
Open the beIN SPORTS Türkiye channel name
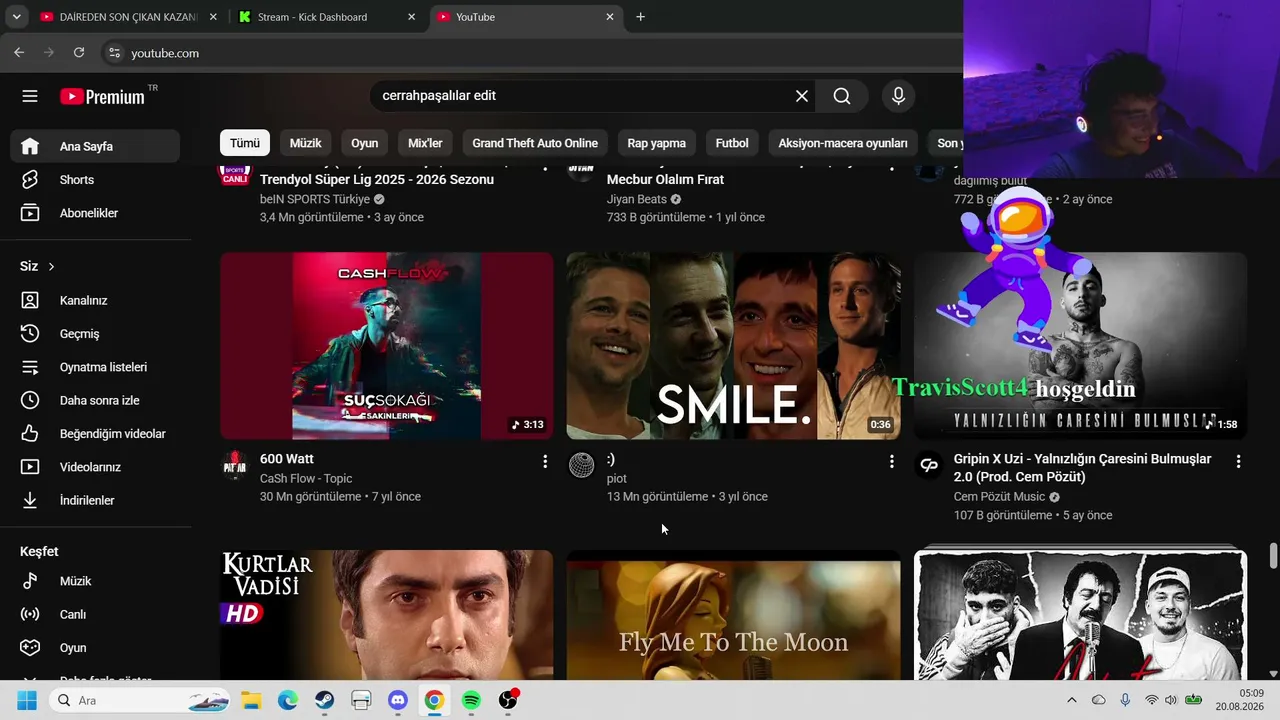click(315, 199)
